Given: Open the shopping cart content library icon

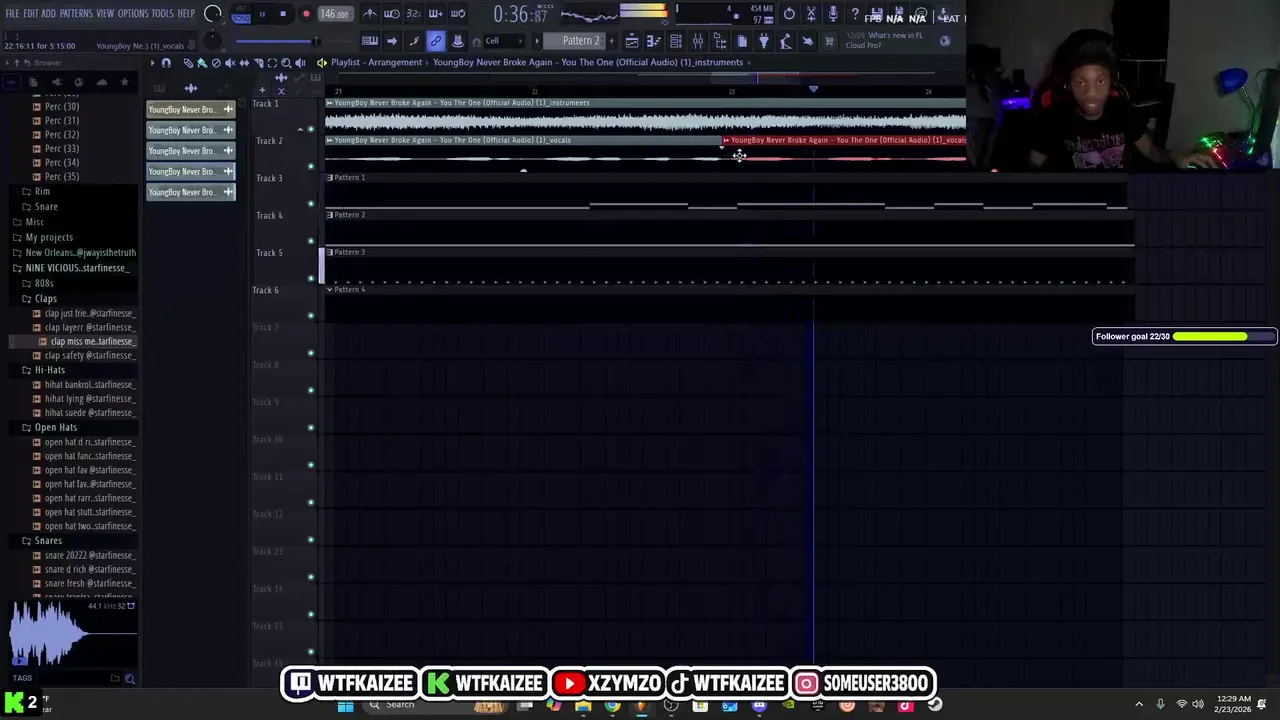Looking at the screenshot, I should point(829,41).
